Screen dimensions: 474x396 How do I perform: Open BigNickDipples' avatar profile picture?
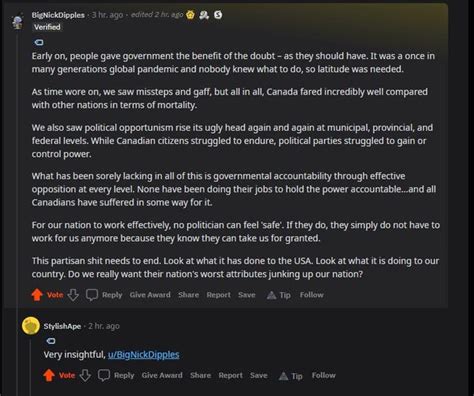pyautogui.click(x=17, y=21)
